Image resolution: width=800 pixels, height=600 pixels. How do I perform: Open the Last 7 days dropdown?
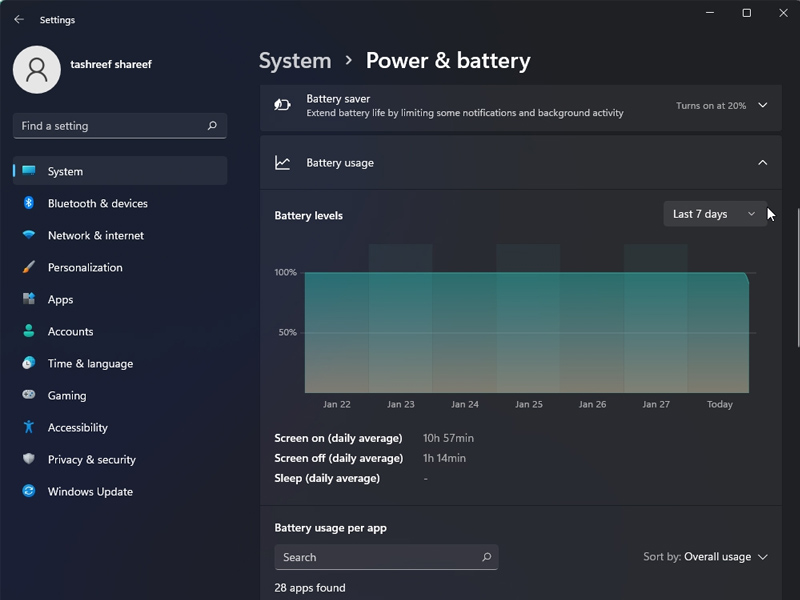(x=714, y=214)
